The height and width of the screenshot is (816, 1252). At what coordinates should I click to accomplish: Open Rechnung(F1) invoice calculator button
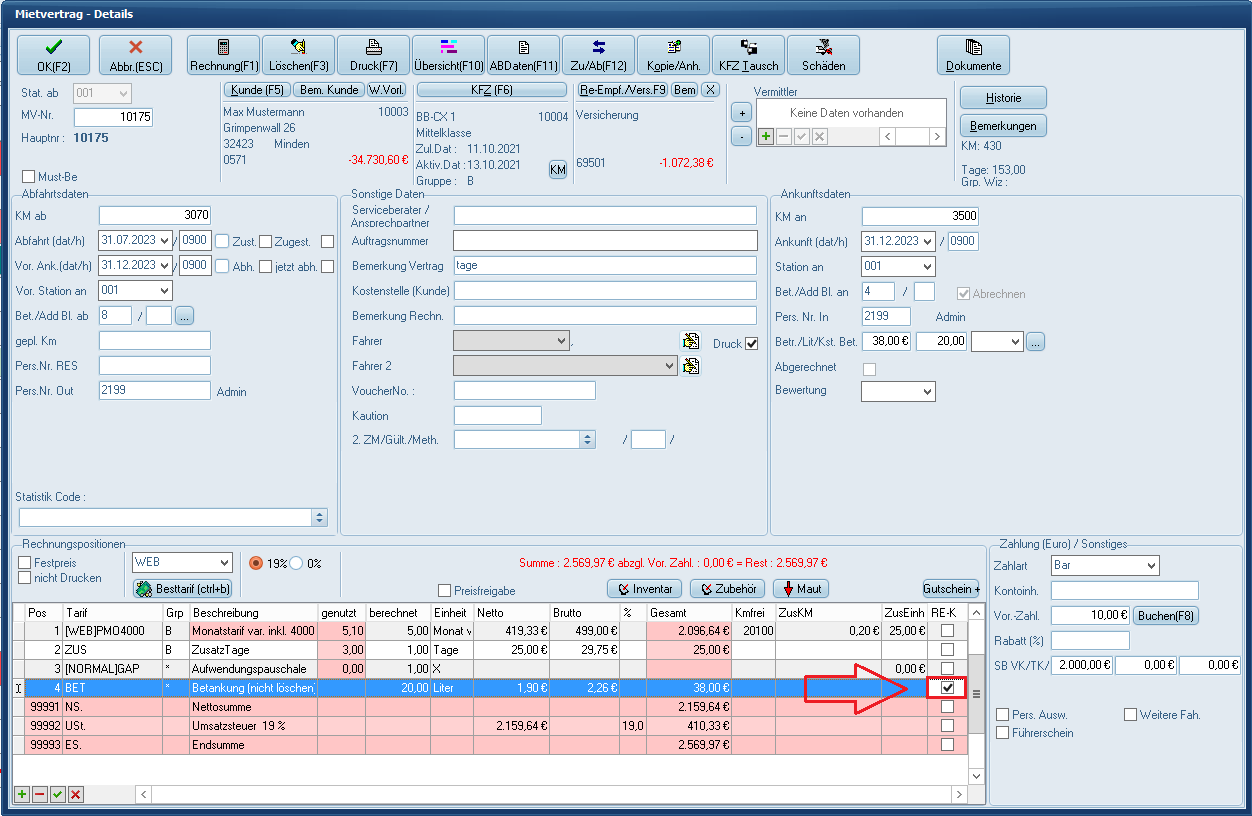(223, 55)
